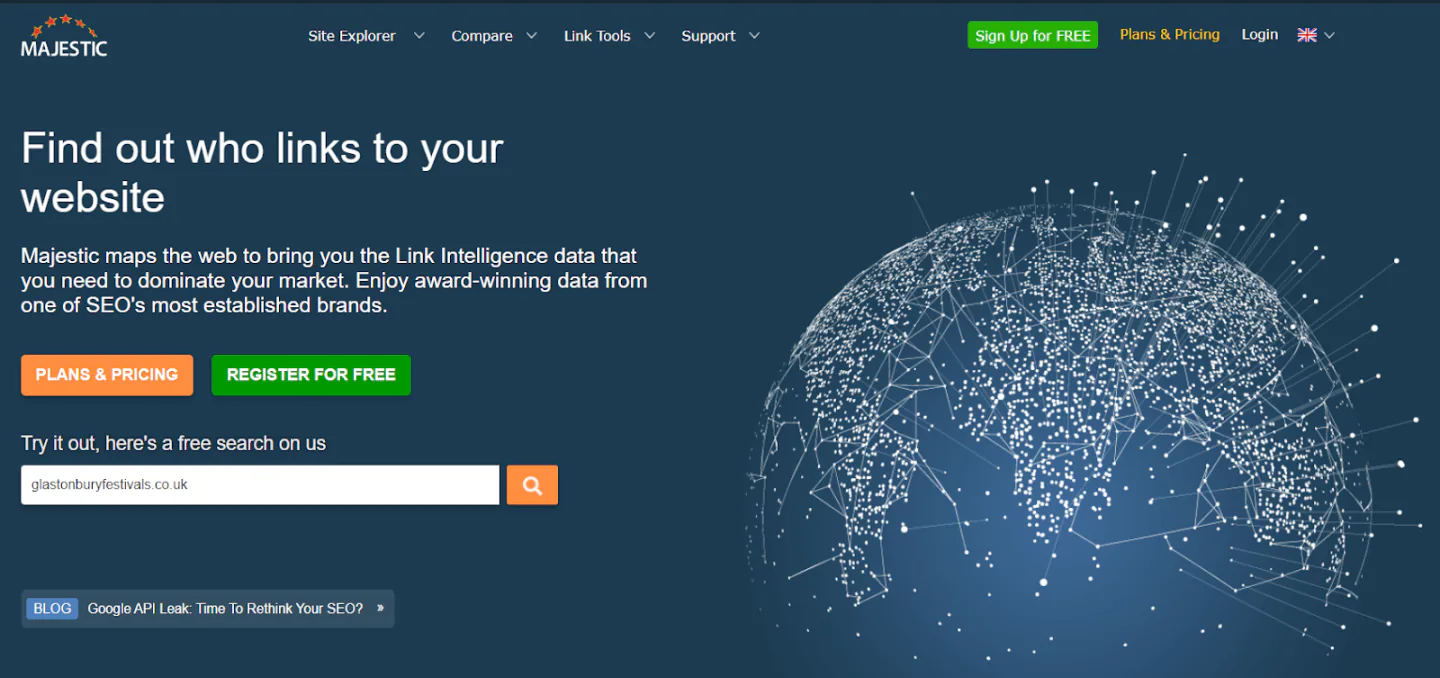Click the BLOG badge label

(52, 608)
